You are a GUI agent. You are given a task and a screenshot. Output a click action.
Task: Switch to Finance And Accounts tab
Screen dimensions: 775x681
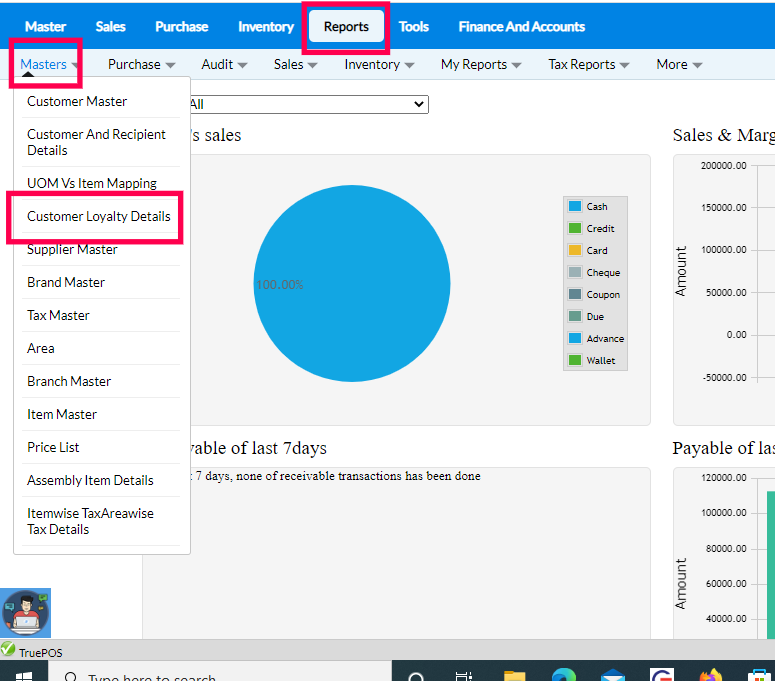(521, 26)
